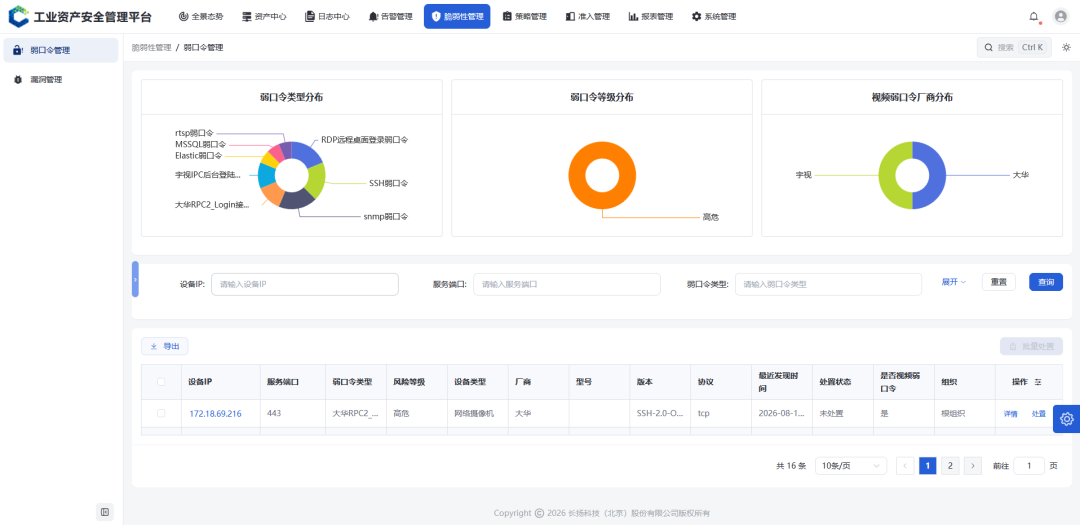Screen dimensions: 1080x525
Task: Open the 搜索 Ctrl K search box
Action: tap(1014, 48)
